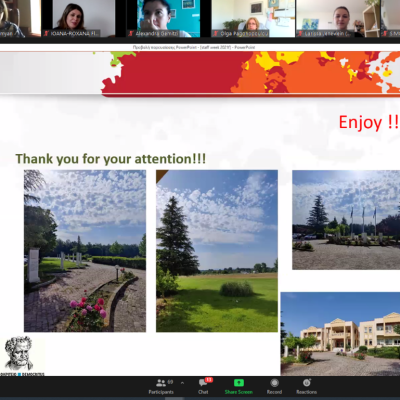This screenshot has width=400, height=400.
Task: Click the beige buildings photo
Action: pyautogui.click(x=340, y=334)
